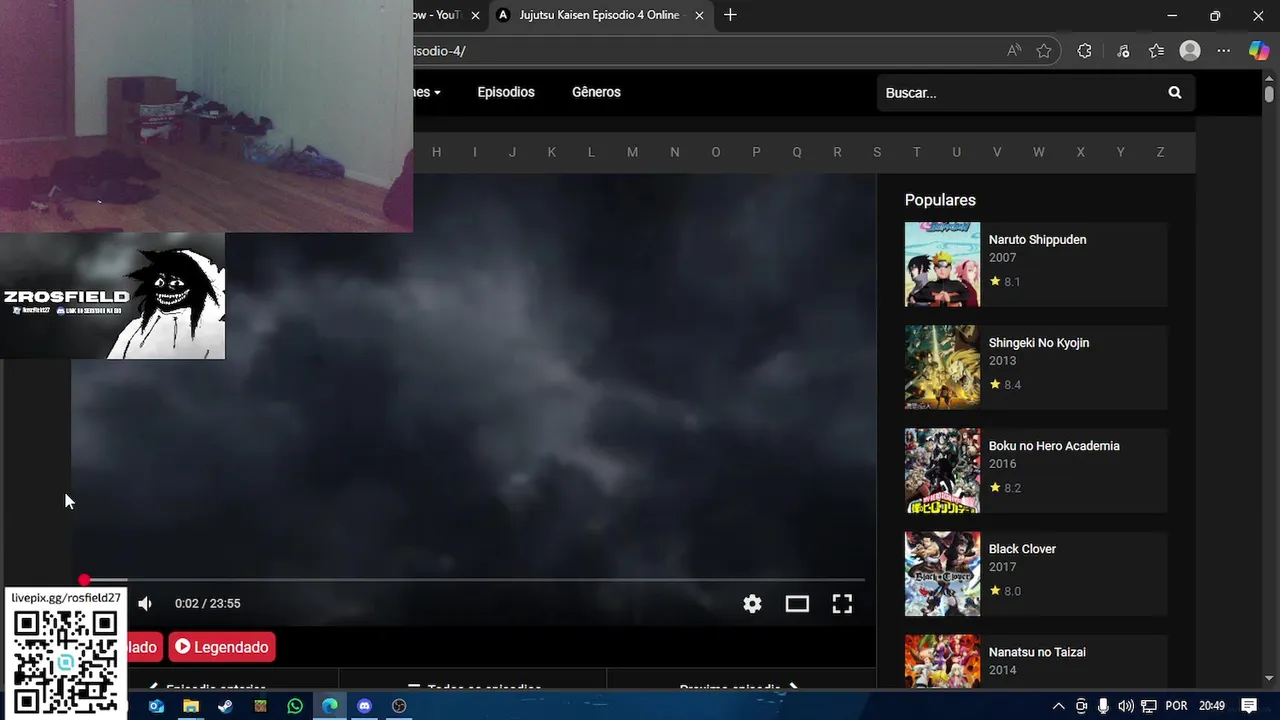This screenshot has height=720, width=1280.
Task: Filter anime list by letter J
Action: (512, 152)
